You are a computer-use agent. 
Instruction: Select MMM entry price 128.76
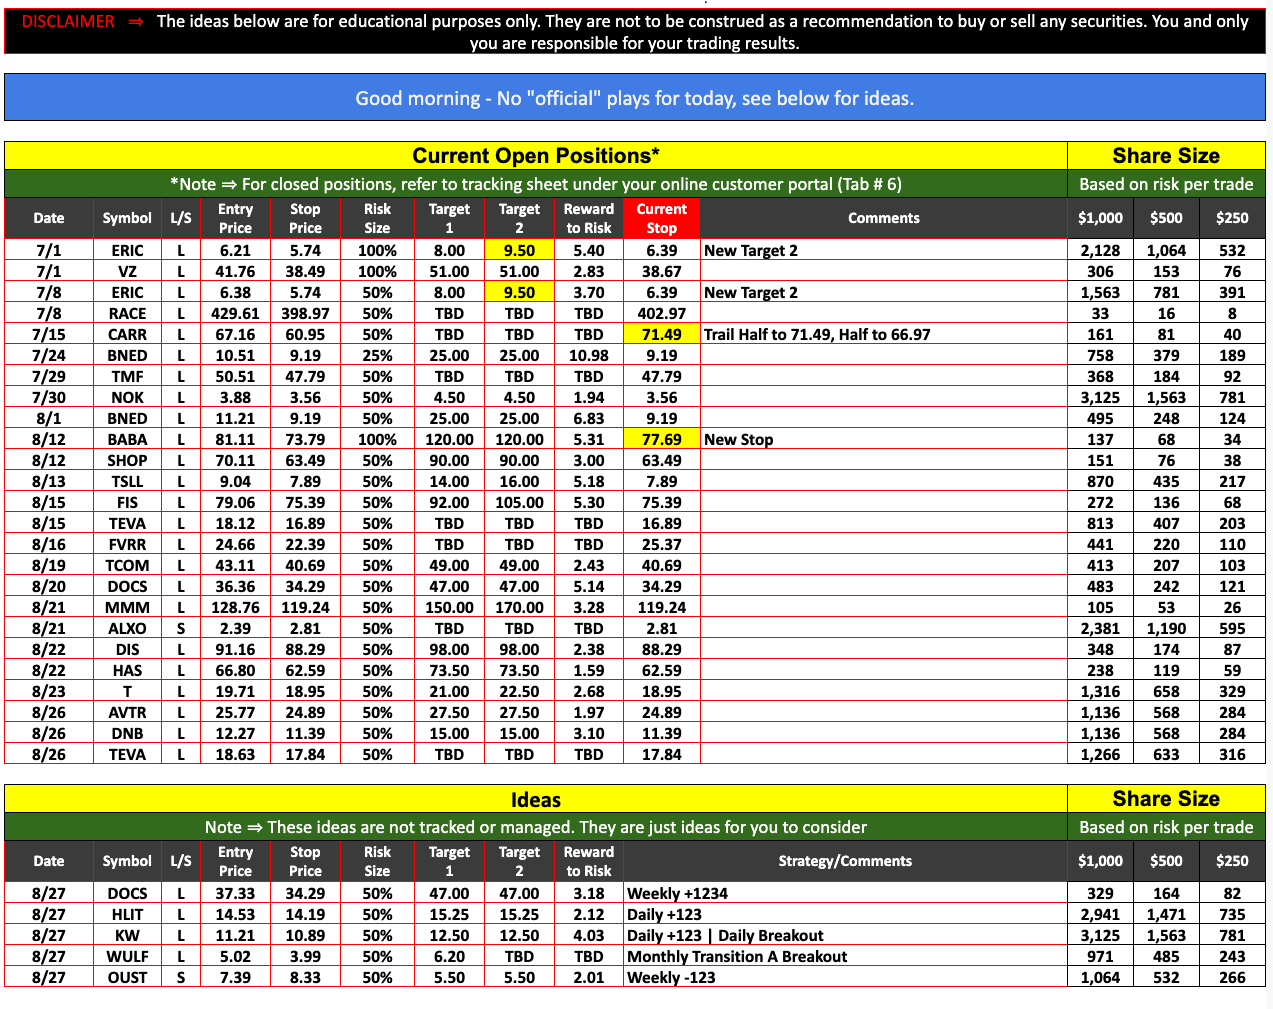(x=235, y=607)
